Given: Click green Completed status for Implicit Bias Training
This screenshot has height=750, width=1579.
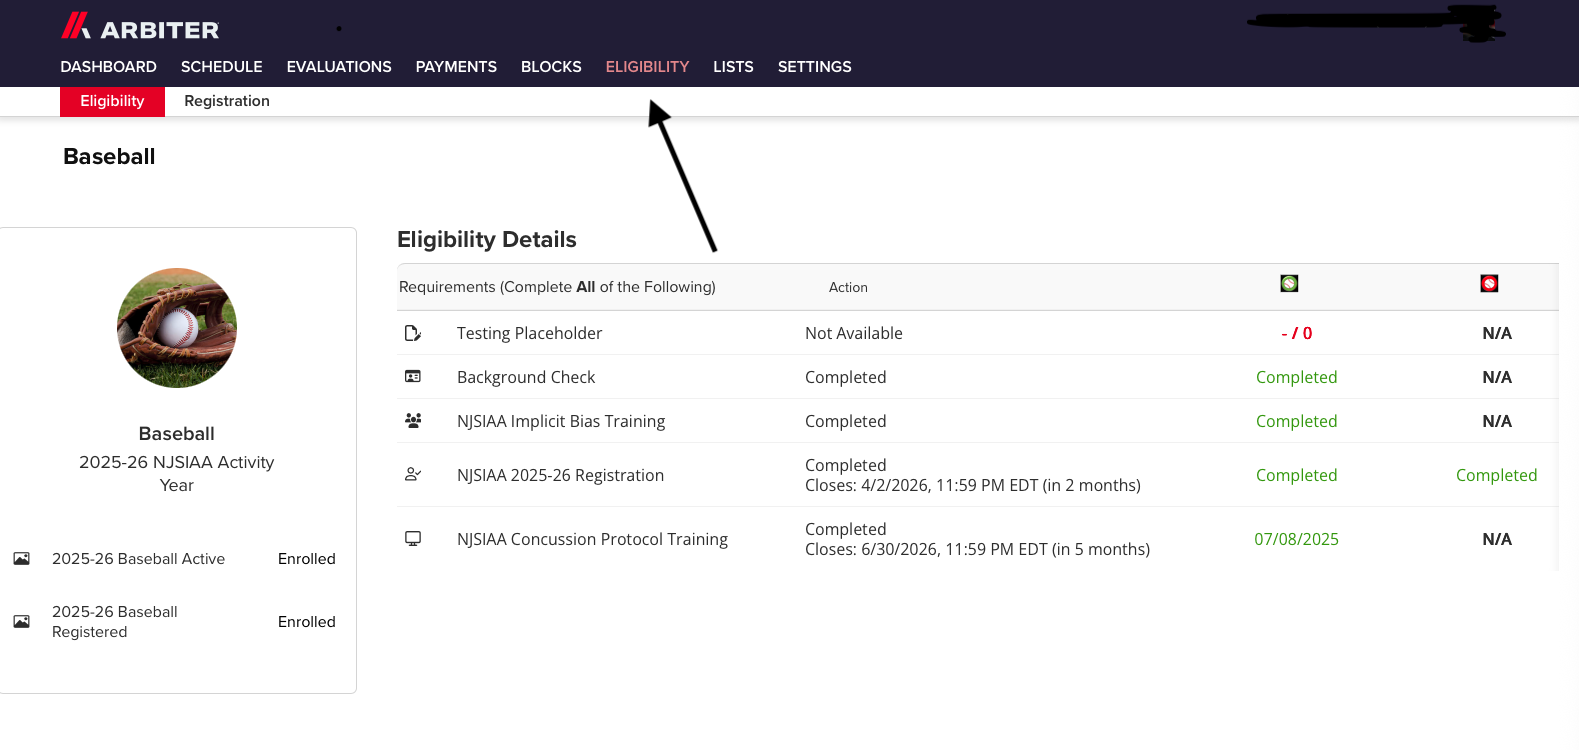Looking at the screenshot, I should 1296,421.
